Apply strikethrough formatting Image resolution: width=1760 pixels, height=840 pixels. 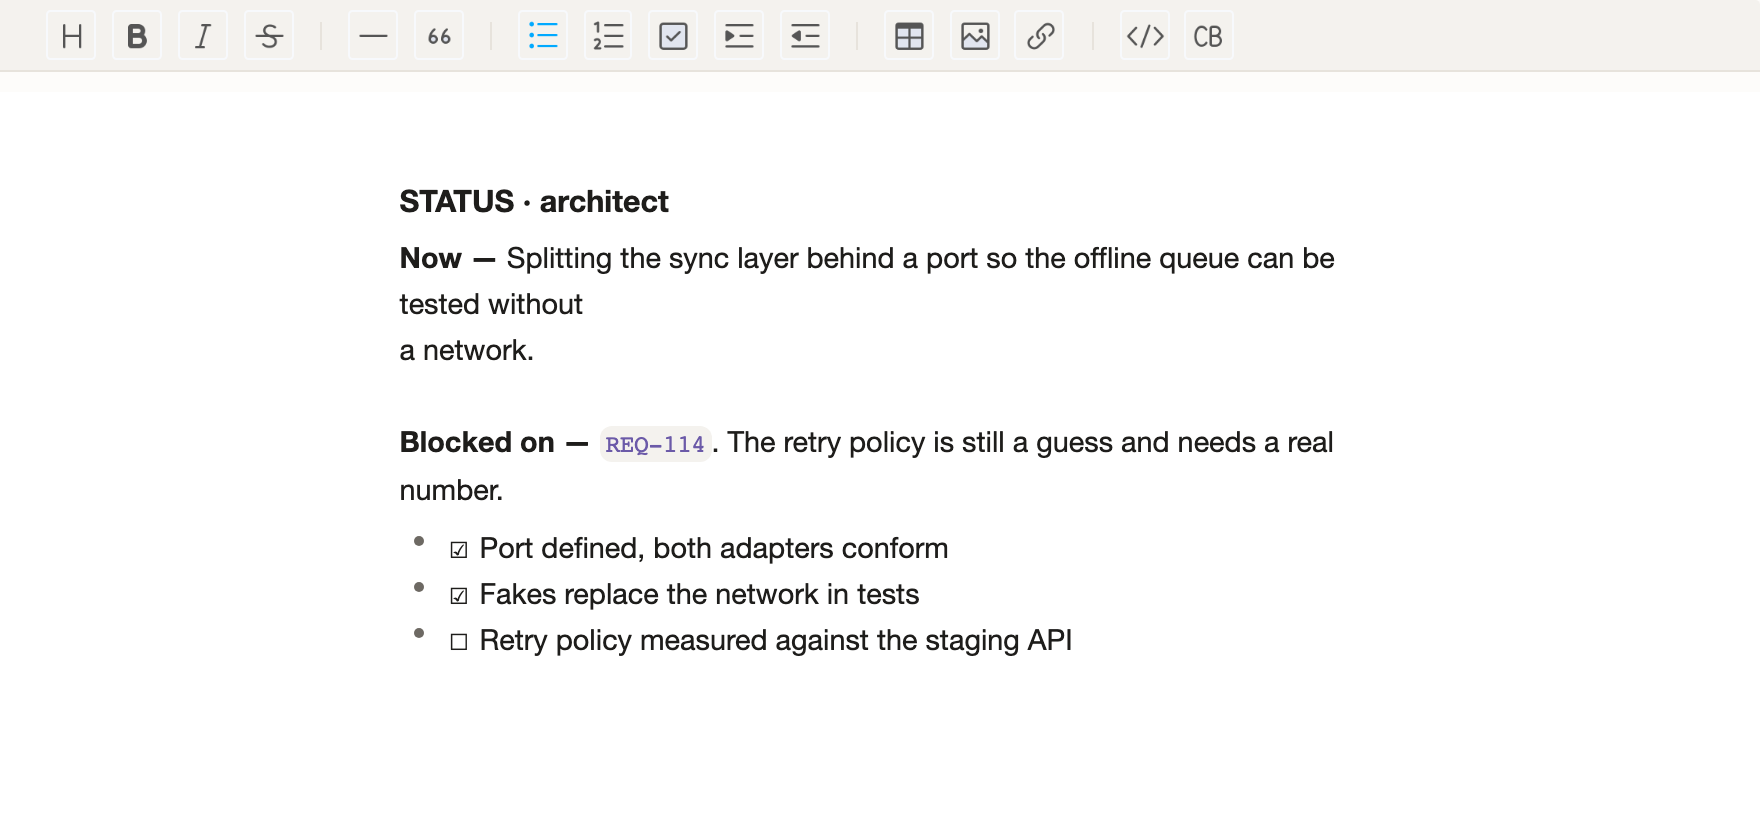[269, 36]
